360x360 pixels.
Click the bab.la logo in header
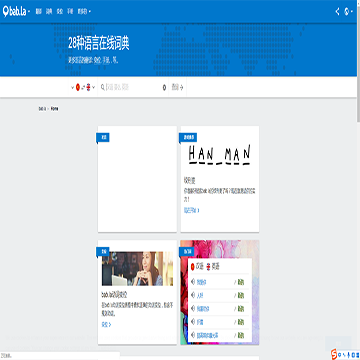[14, 12]
